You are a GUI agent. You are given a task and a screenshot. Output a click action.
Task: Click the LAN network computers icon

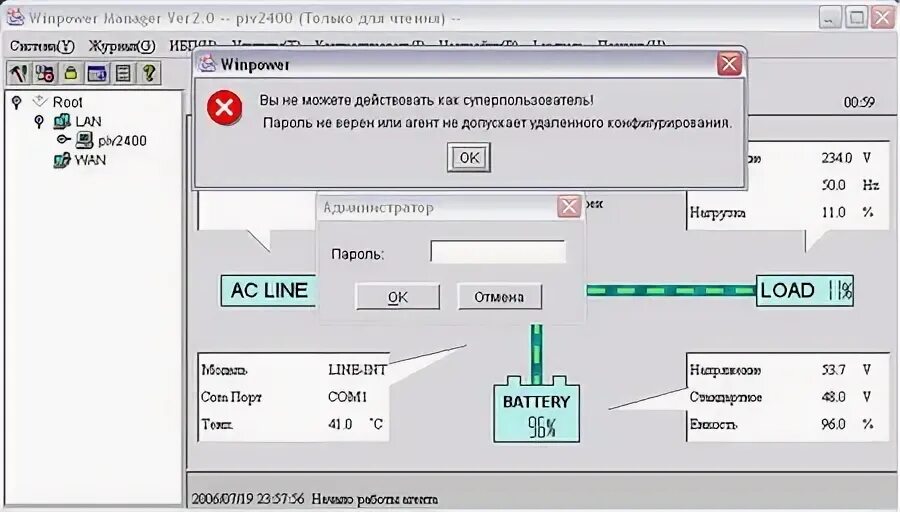(x=61, y=122)
